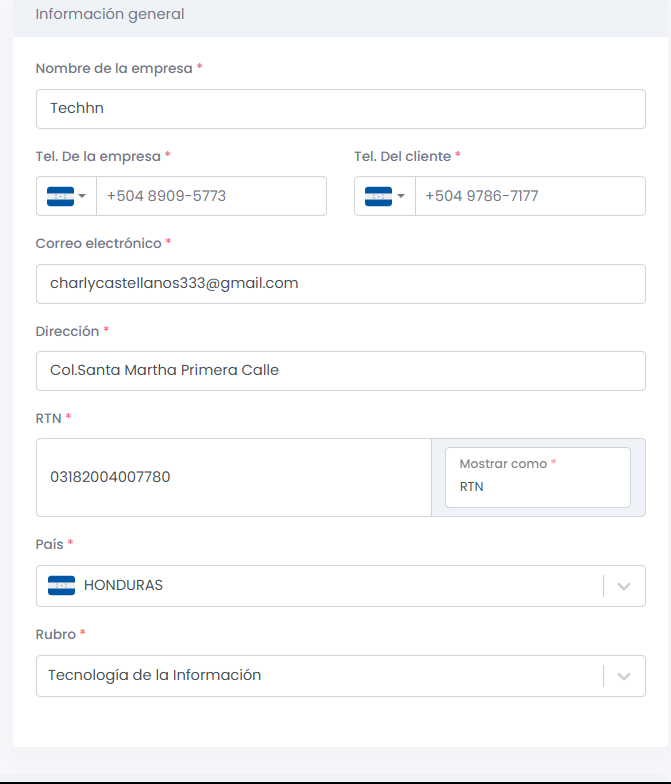Click the Honduras flag in client phone field
This screenshot has width=671, height=784.
coord(378,196)
